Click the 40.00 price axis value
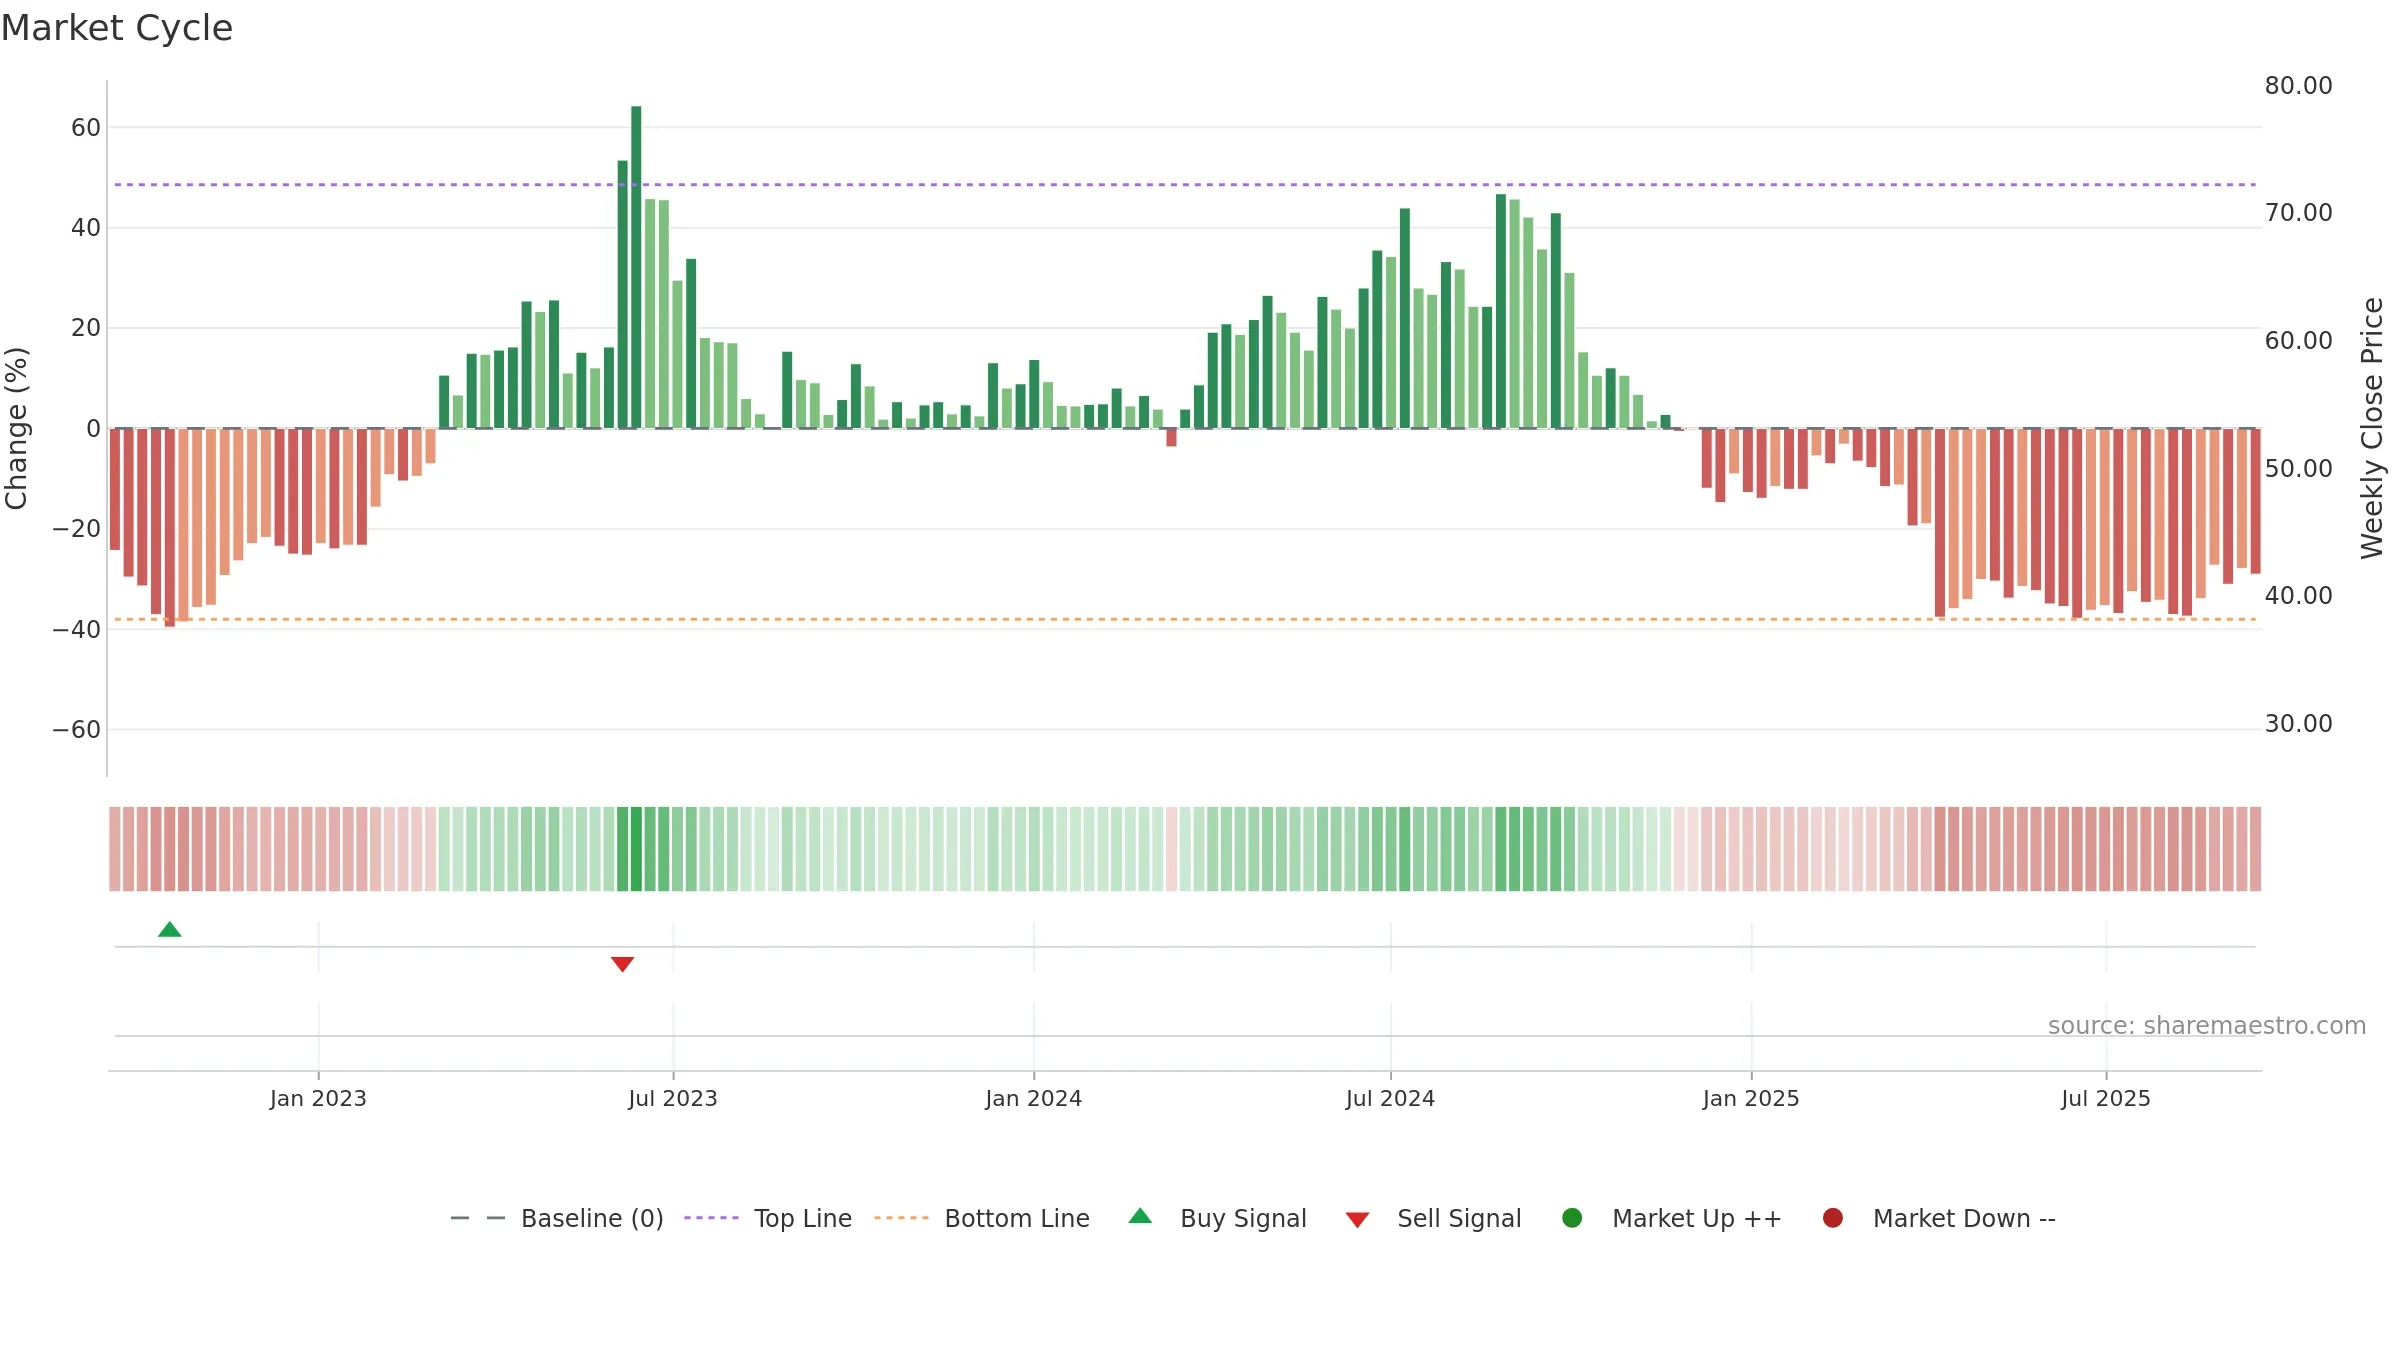Image resolution: width=2400 pixels, height=1350 pixels. [x=2298, y=596]
